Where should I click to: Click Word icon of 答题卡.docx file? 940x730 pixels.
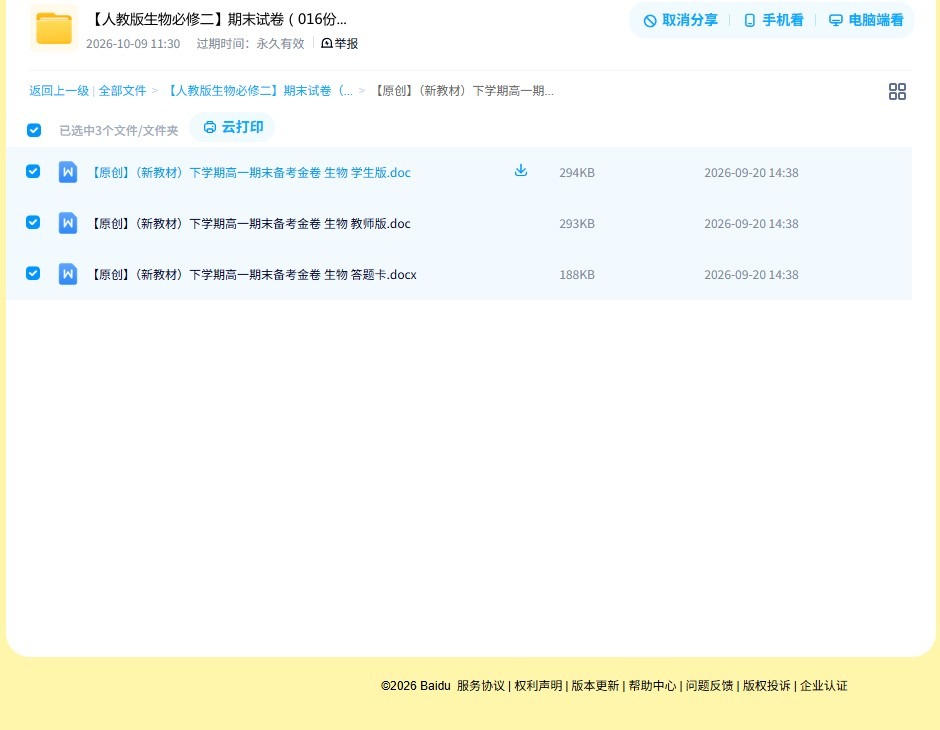point(68,274)
